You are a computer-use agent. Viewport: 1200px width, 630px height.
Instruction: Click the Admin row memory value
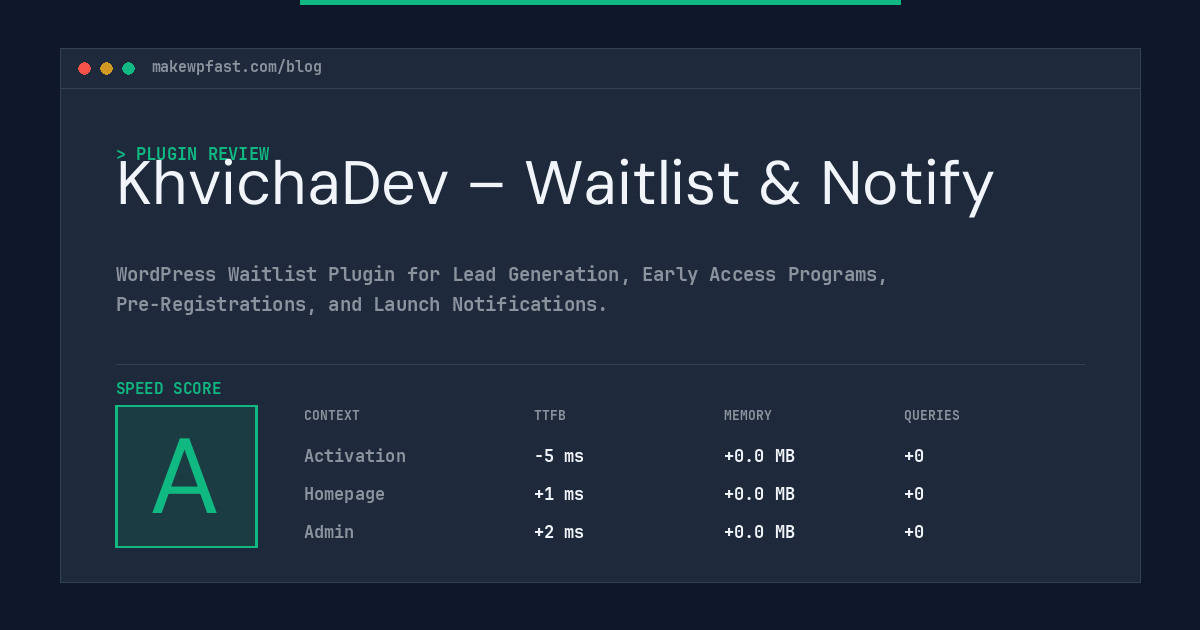point(759,532)
